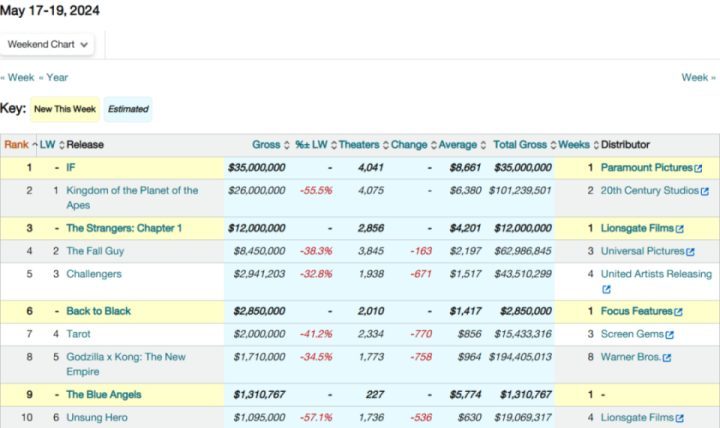This screenshot has height=428, width=720.
Task: Click external link icon beside Paramount Pictures
Action: (x=698, y=169)
